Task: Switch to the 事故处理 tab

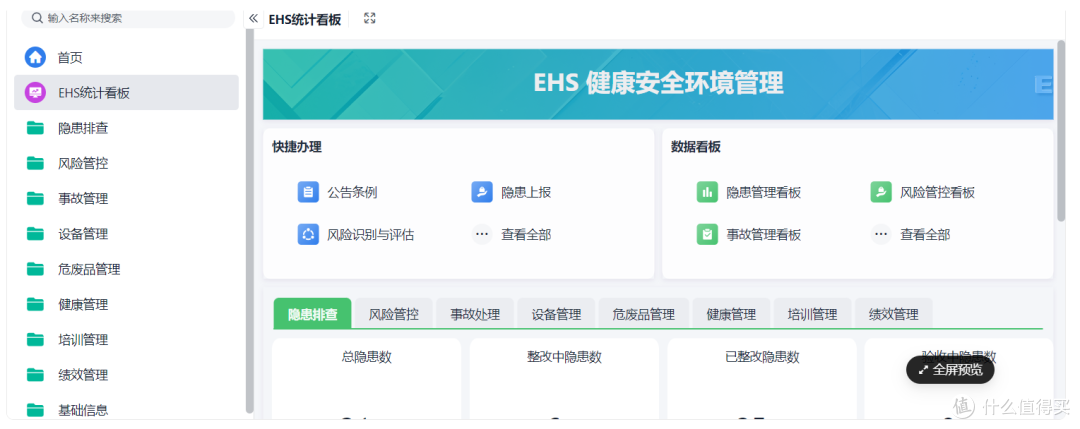Action: 475,314
